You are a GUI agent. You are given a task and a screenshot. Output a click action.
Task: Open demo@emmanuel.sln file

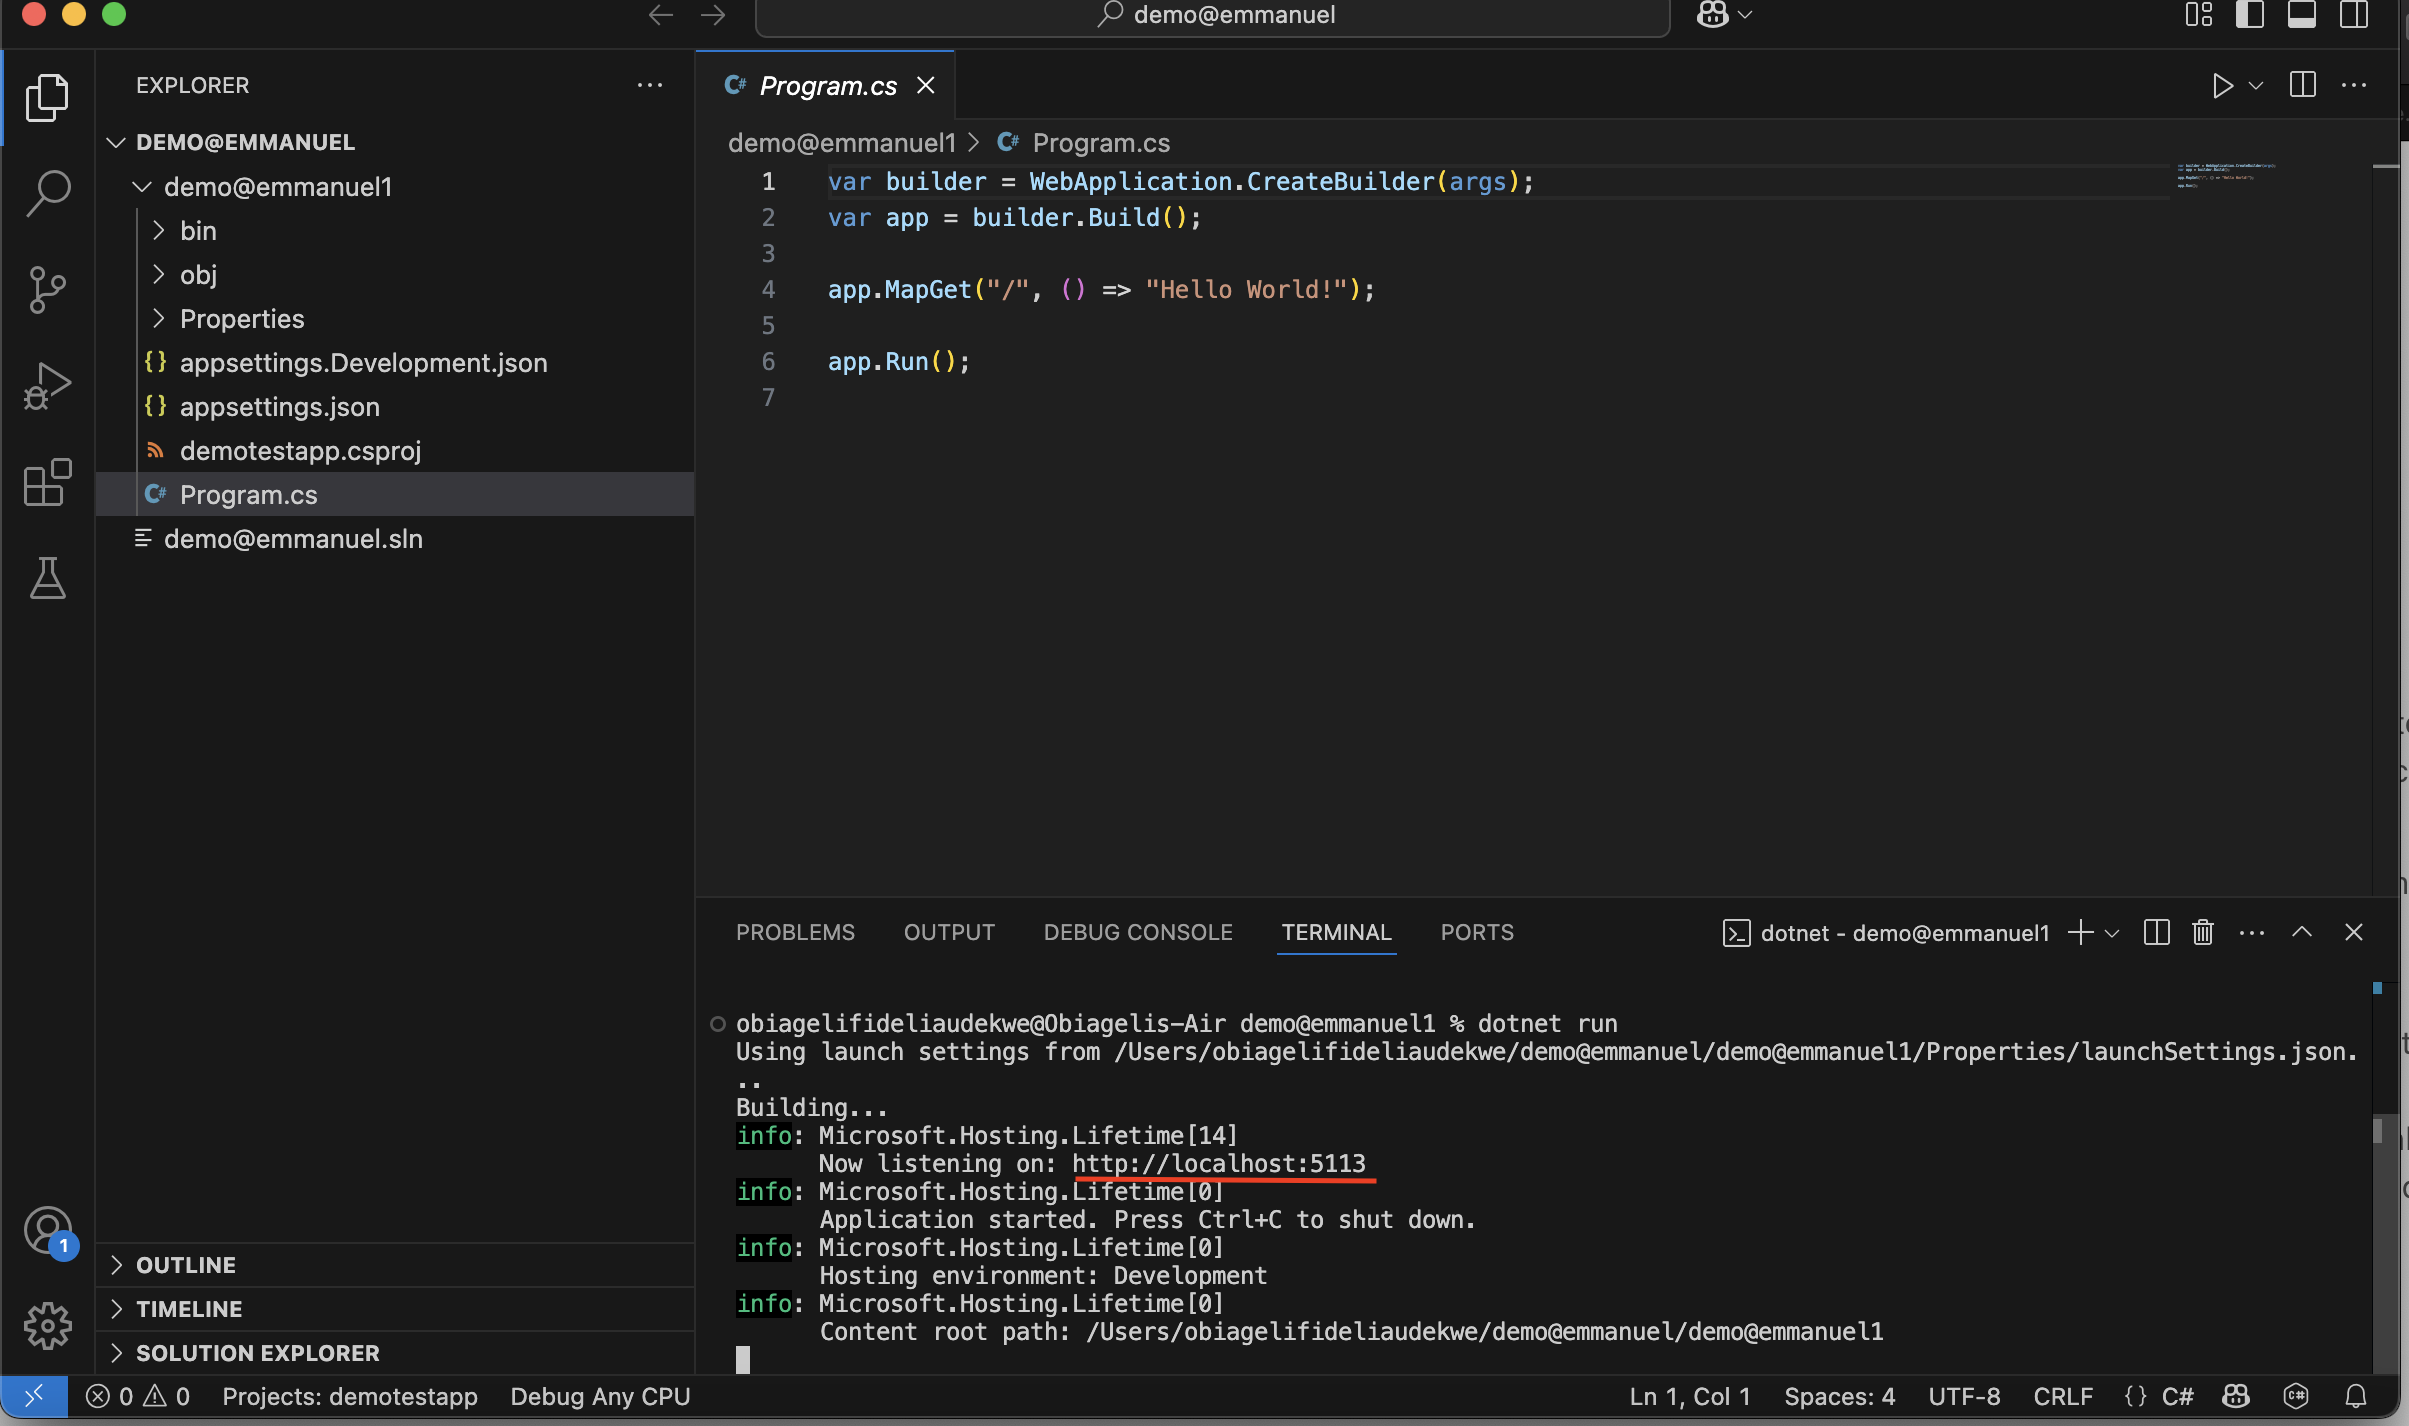pyautogui.click(x=293, y=538)
